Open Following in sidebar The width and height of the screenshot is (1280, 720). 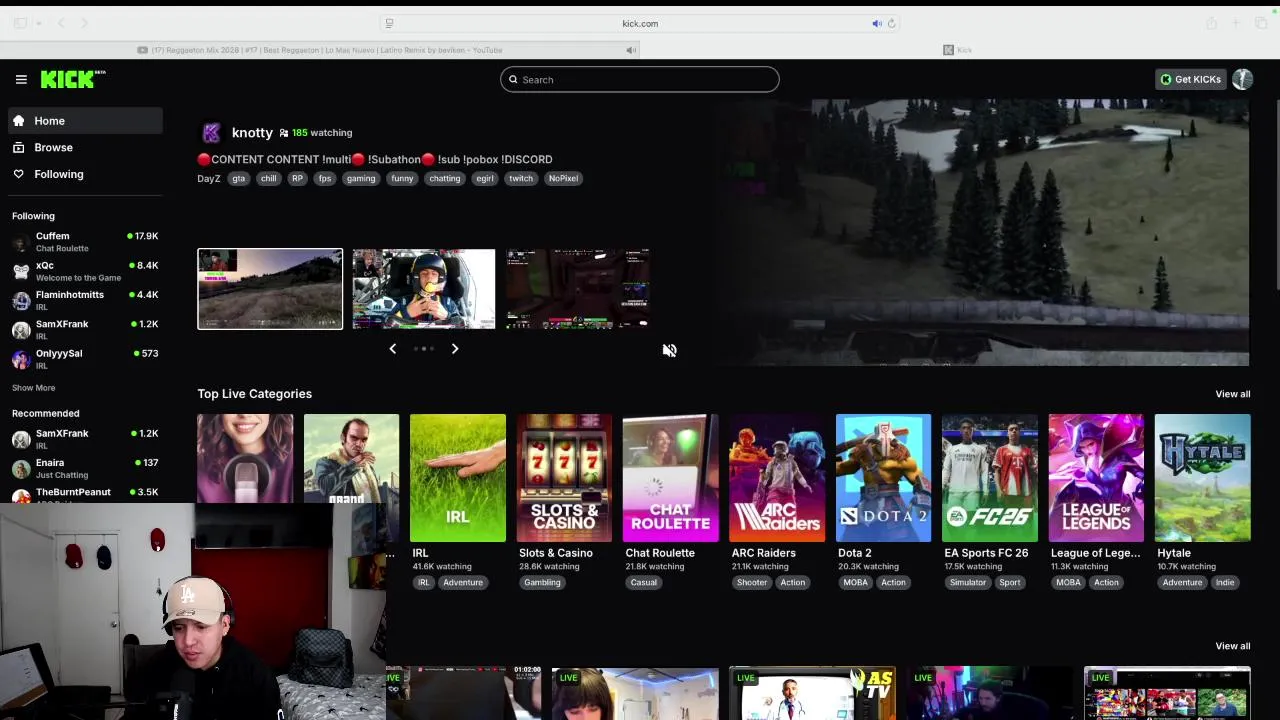click(85, 174)
